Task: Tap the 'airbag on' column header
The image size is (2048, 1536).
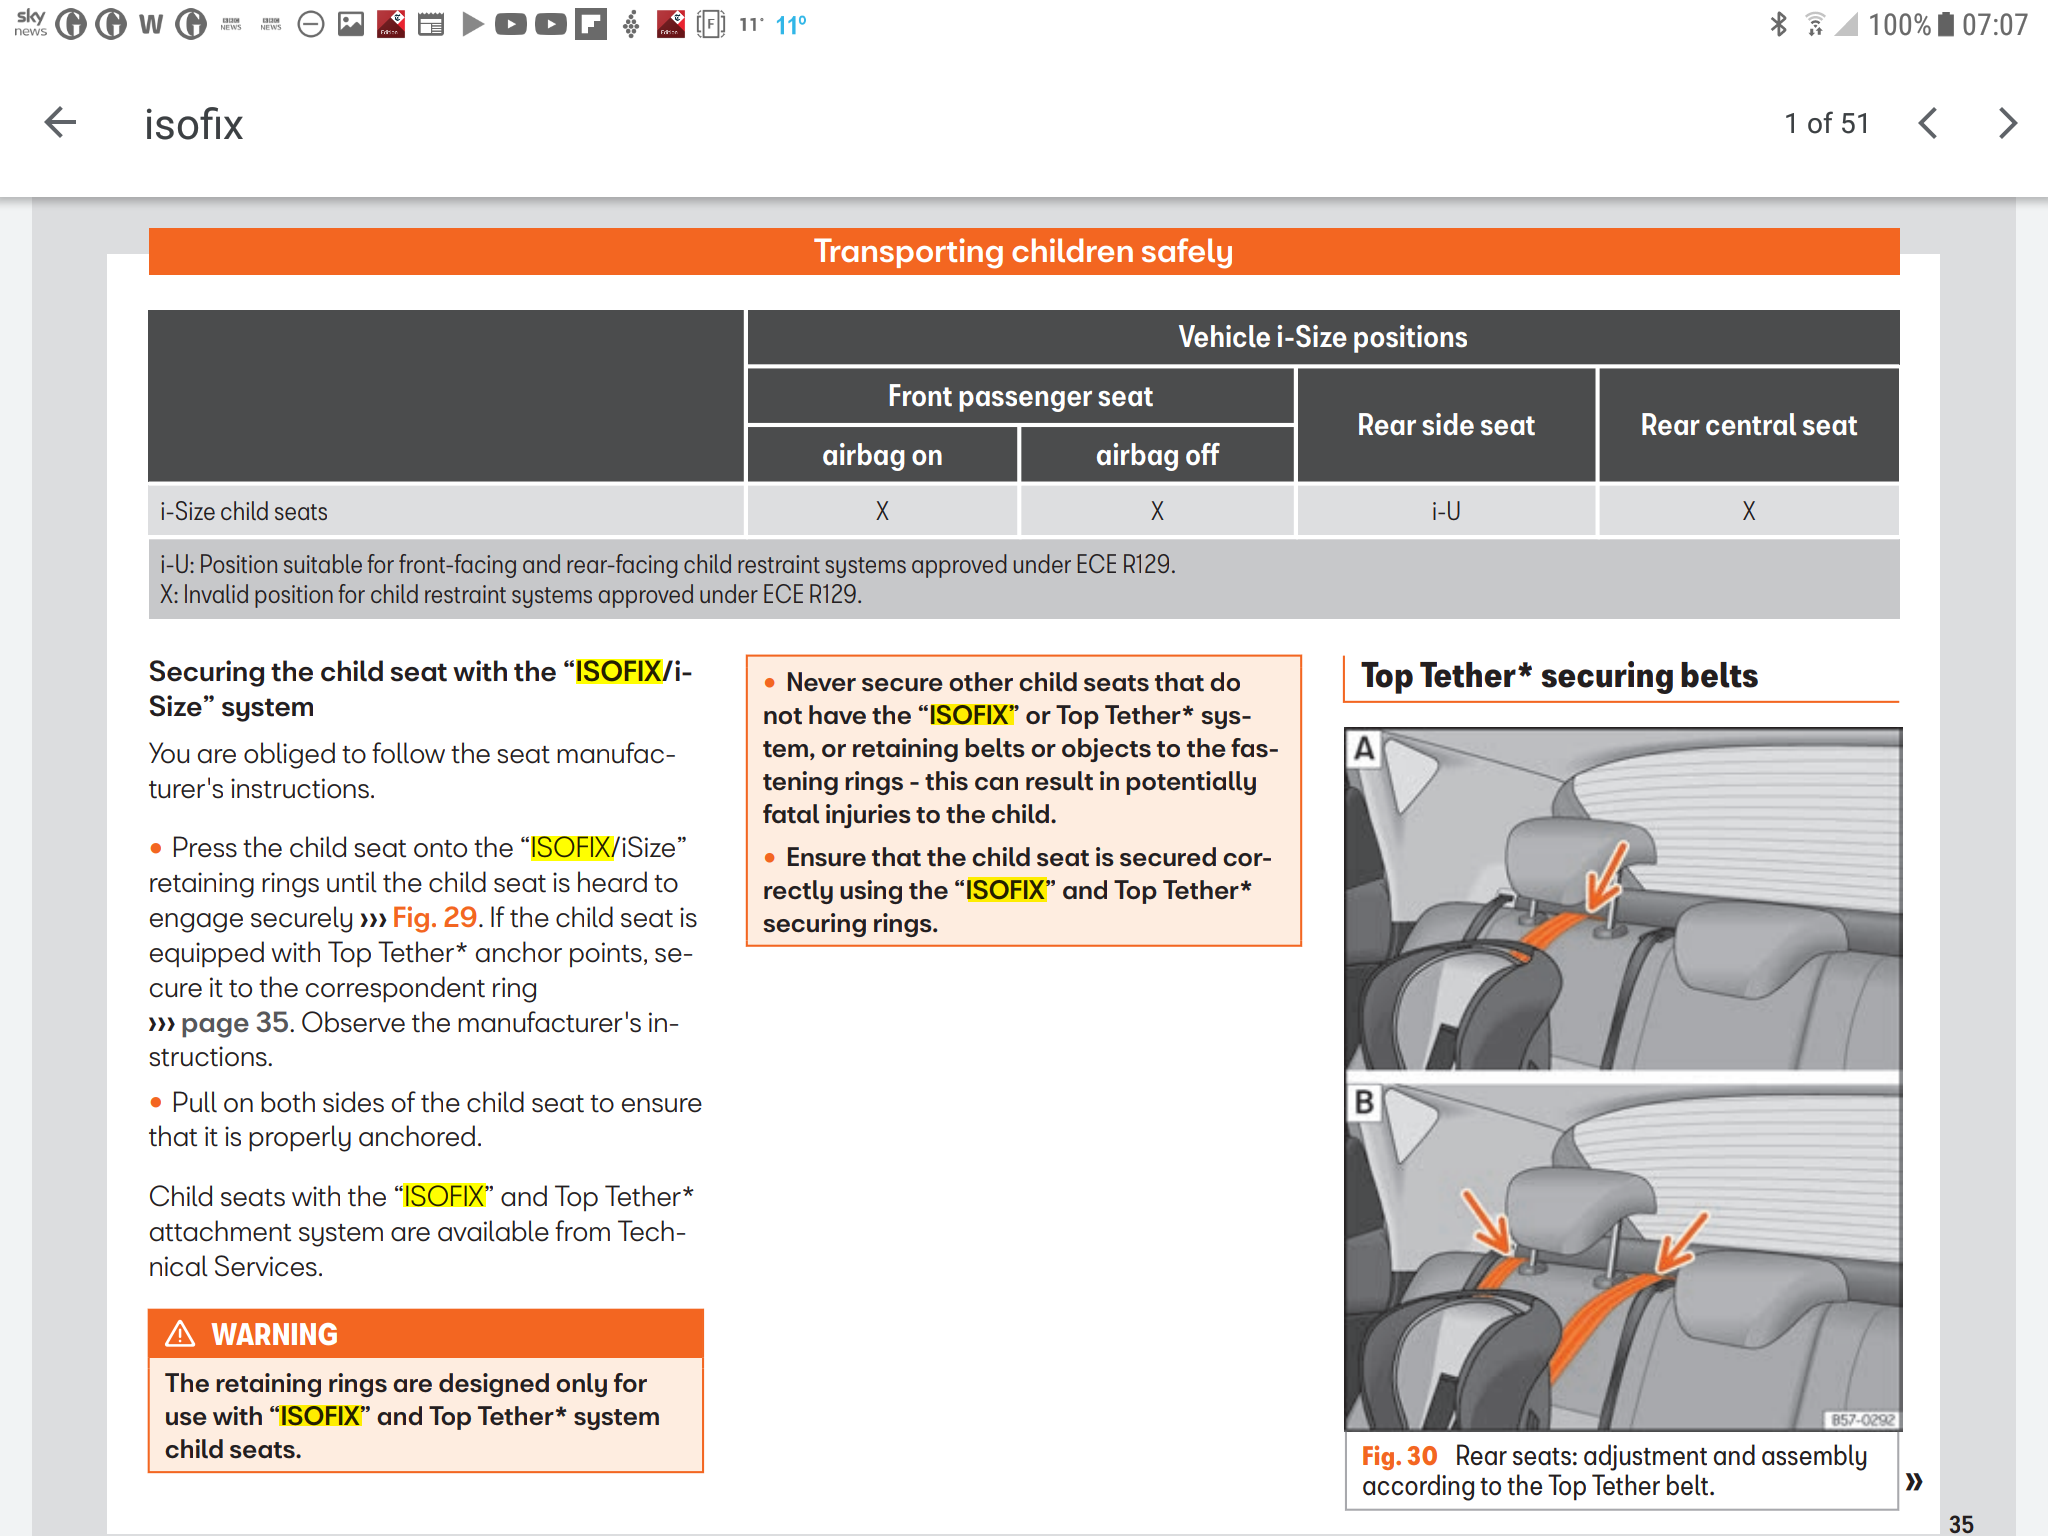Action: (882, 455)
